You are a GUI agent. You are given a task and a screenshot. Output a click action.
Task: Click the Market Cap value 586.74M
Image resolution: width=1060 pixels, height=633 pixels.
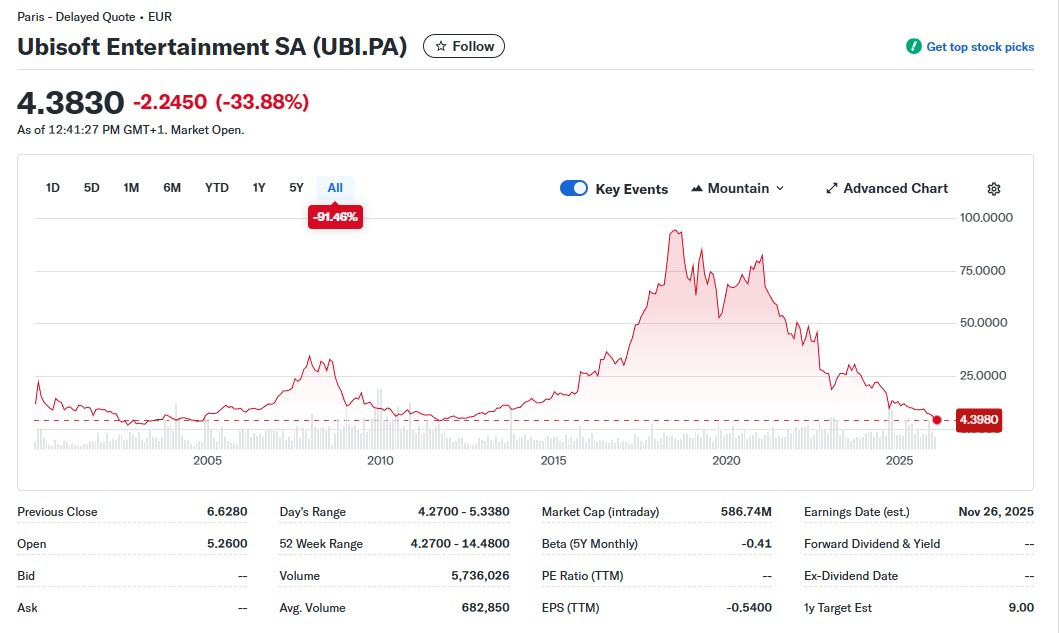click(746, 512)
